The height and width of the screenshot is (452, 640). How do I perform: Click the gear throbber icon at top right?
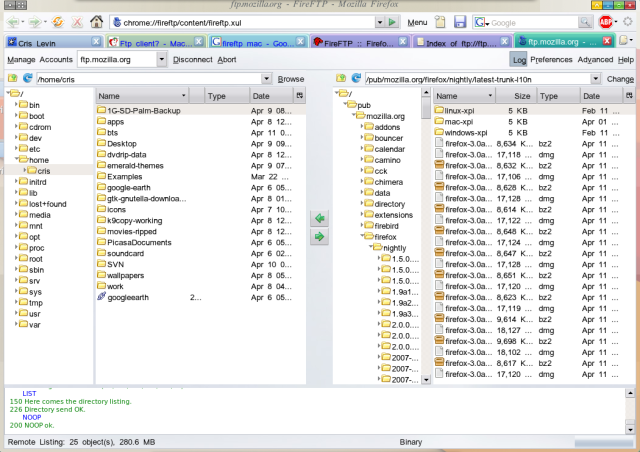point(628,22)
